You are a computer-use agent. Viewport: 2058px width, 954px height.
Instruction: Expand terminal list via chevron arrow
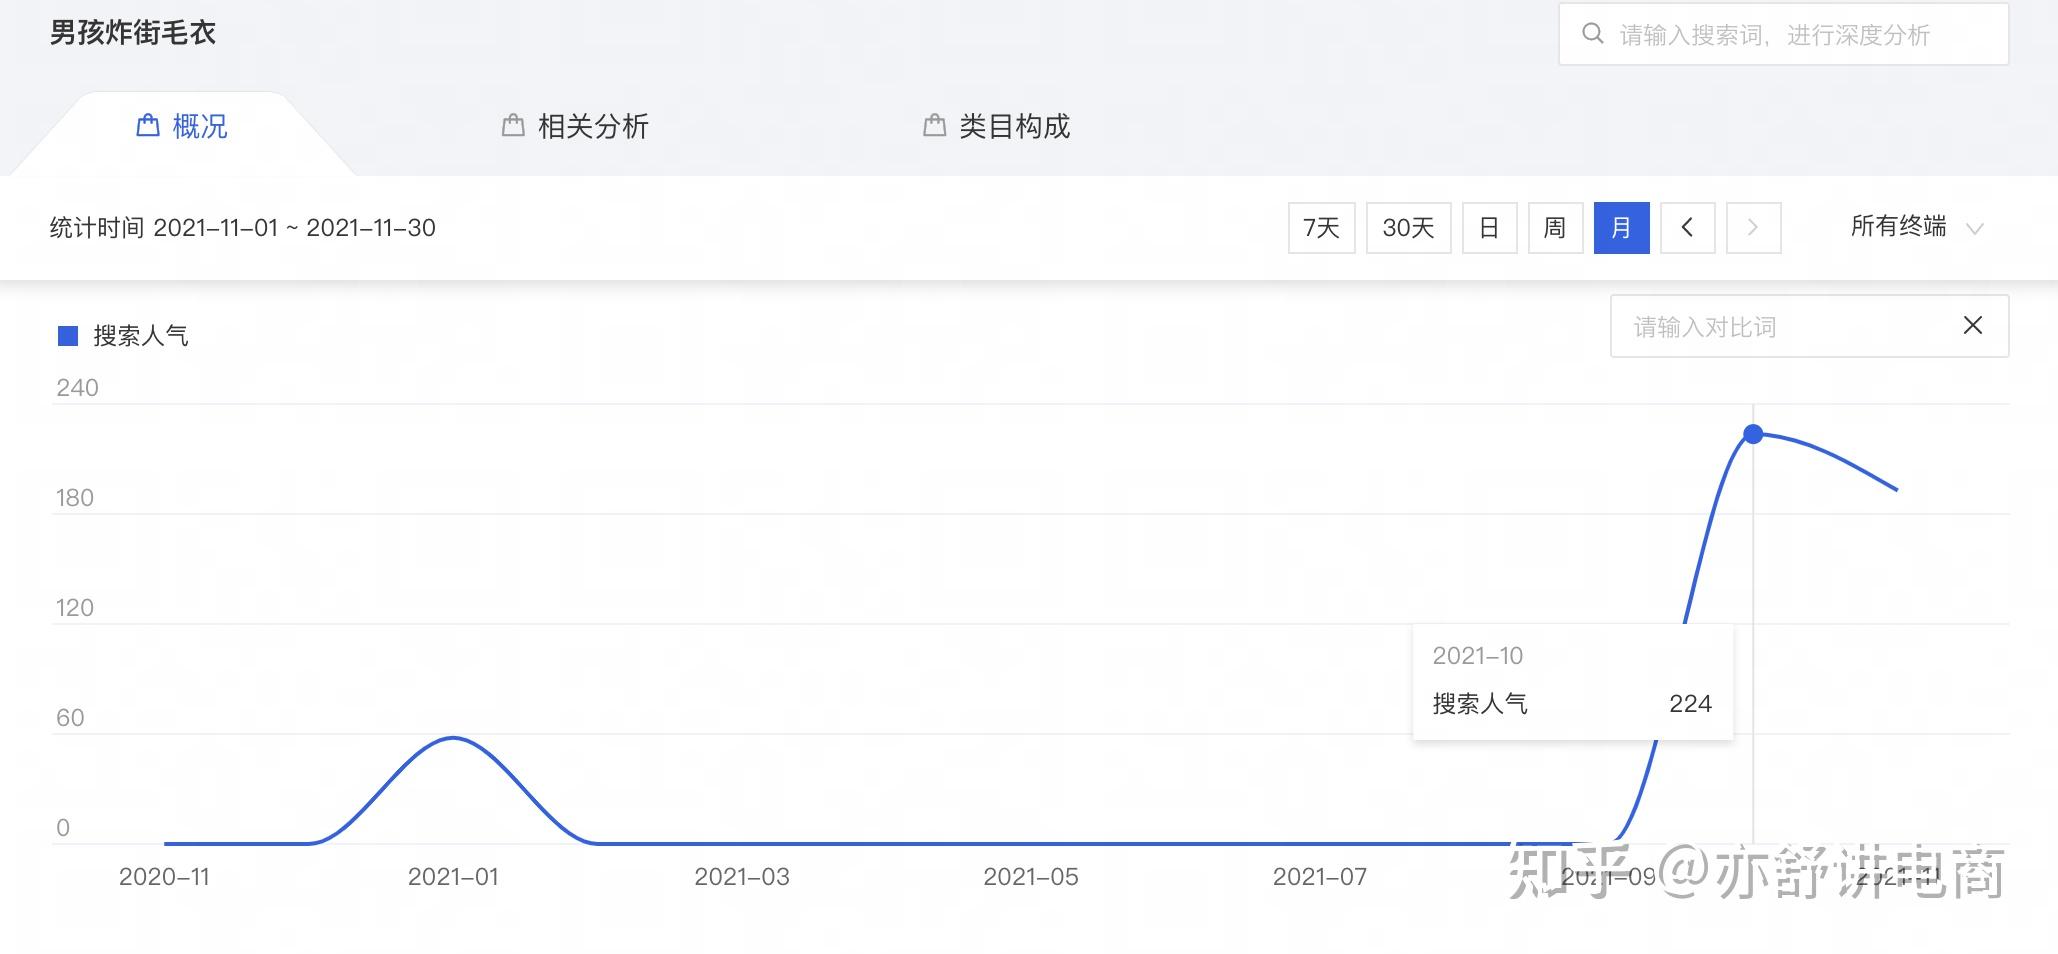[1974, 229]
